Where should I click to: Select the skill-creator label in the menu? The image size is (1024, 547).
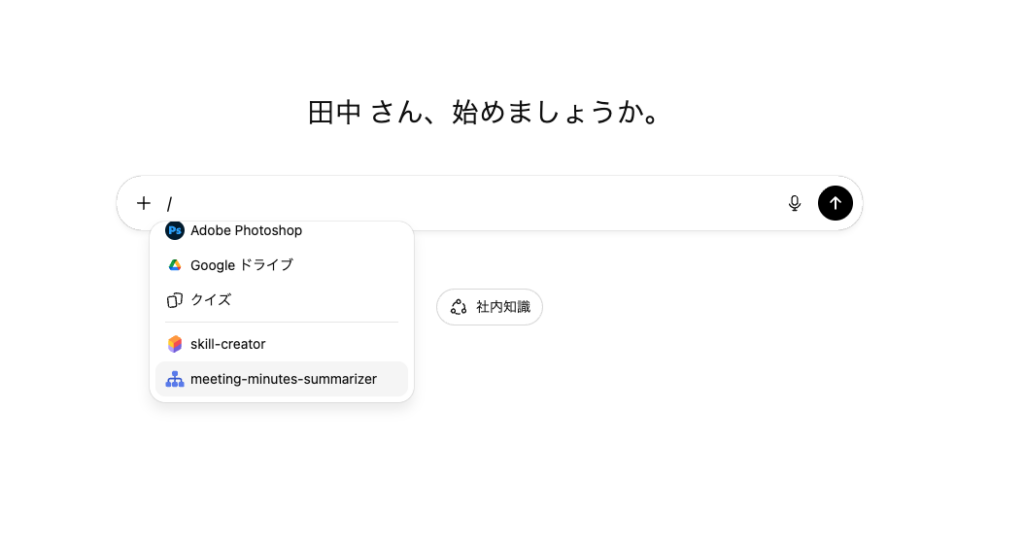(228, 344)
